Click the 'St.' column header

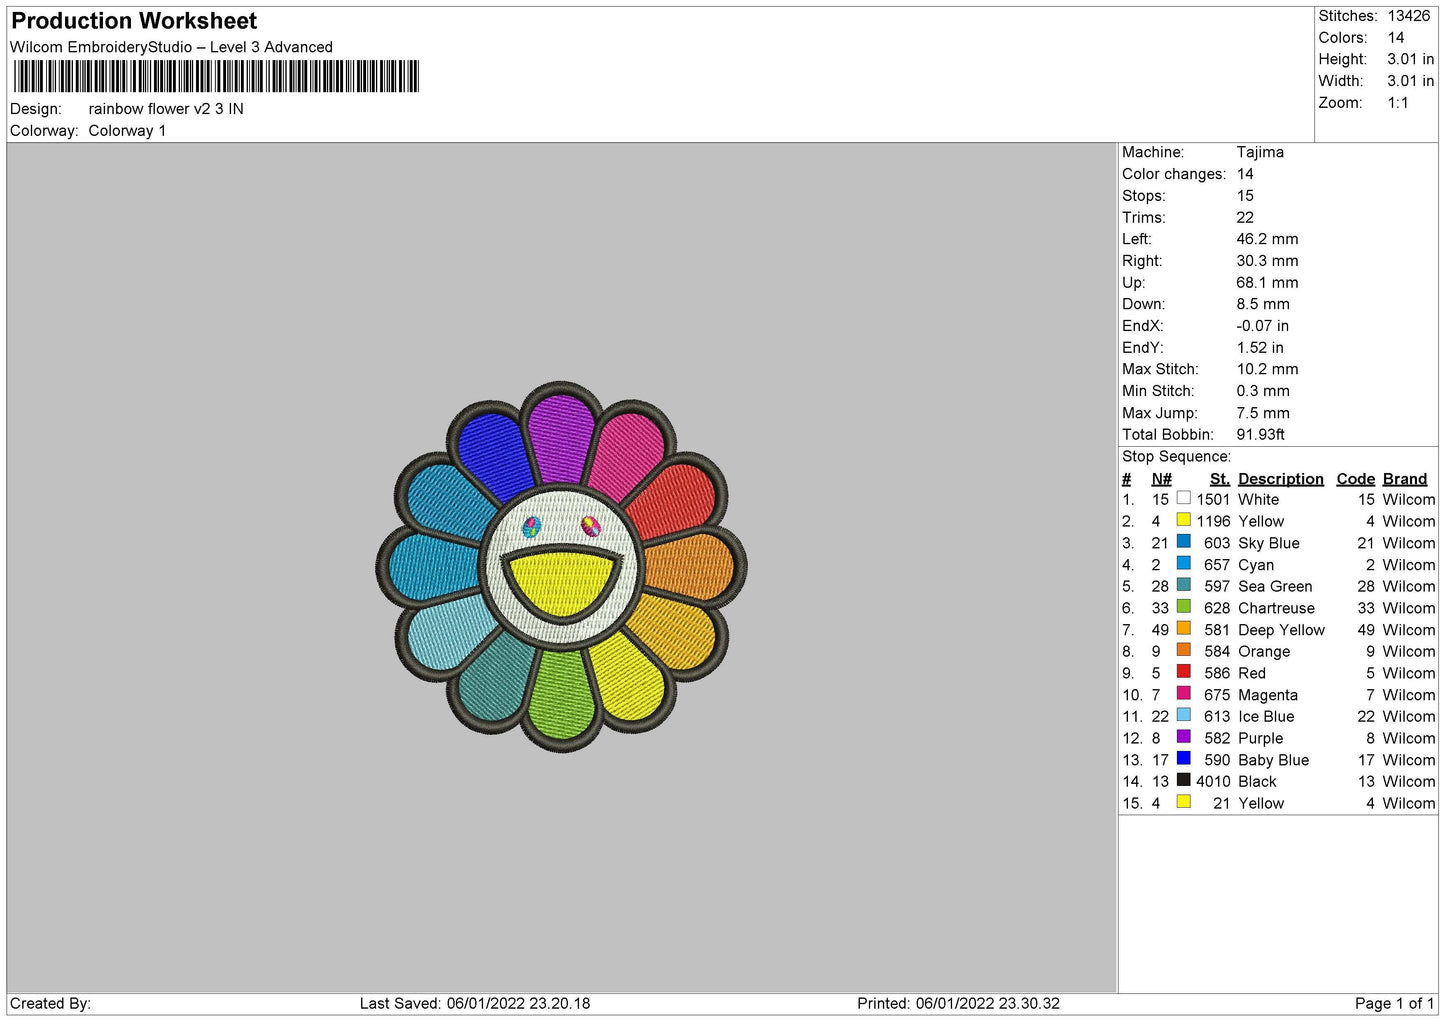(x=1219, y=479)
